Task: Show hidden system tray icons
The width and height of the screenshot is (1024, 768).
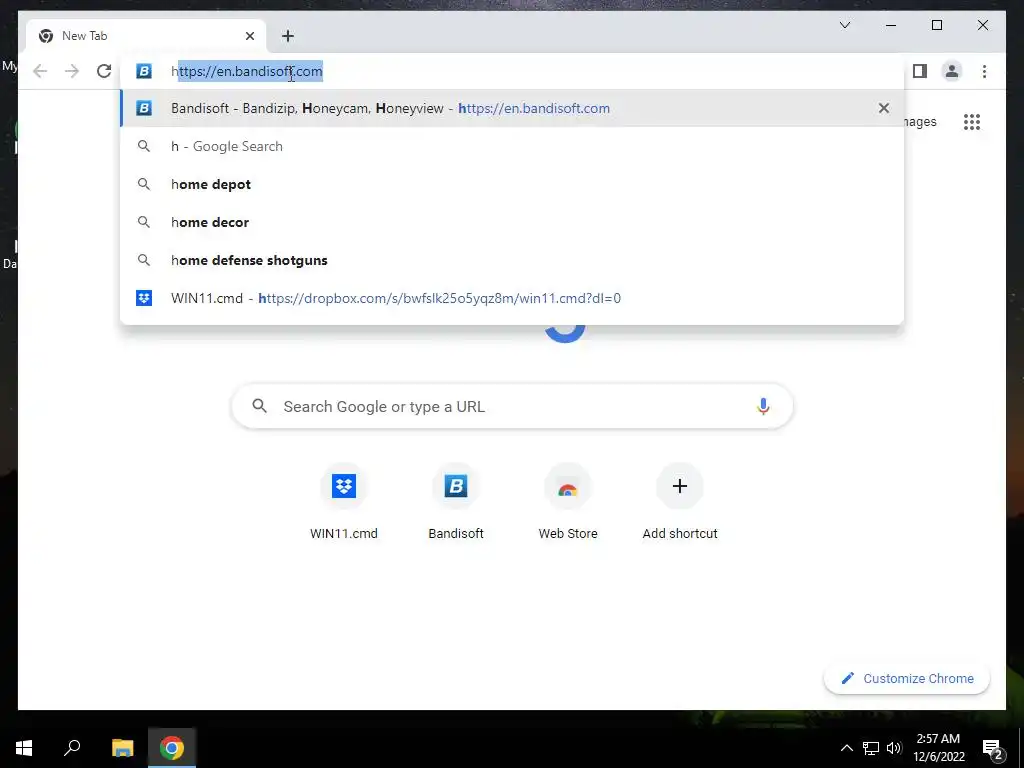Action: coord(846,748)
